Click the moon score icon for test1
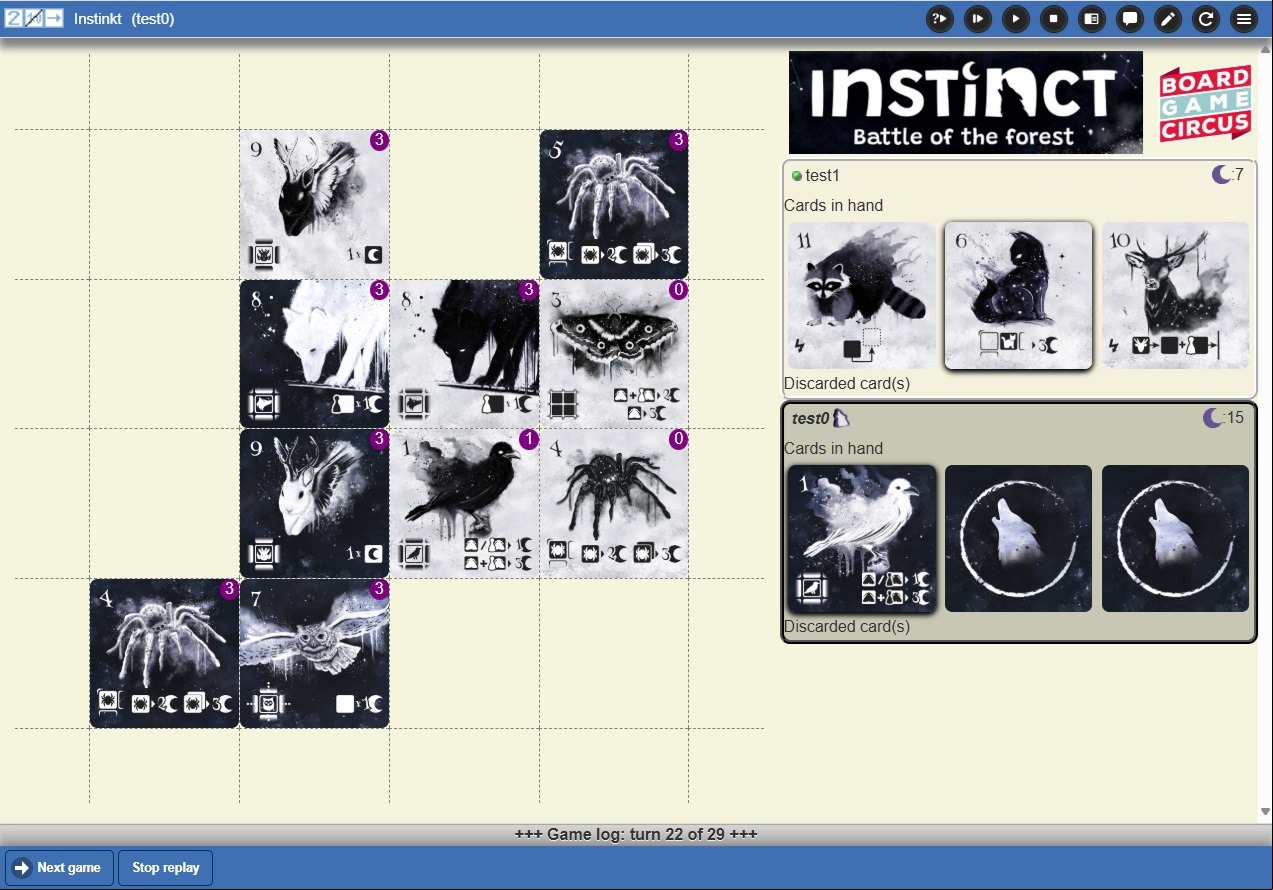Screen dimensions: 1273x890 pos(1221,175)
